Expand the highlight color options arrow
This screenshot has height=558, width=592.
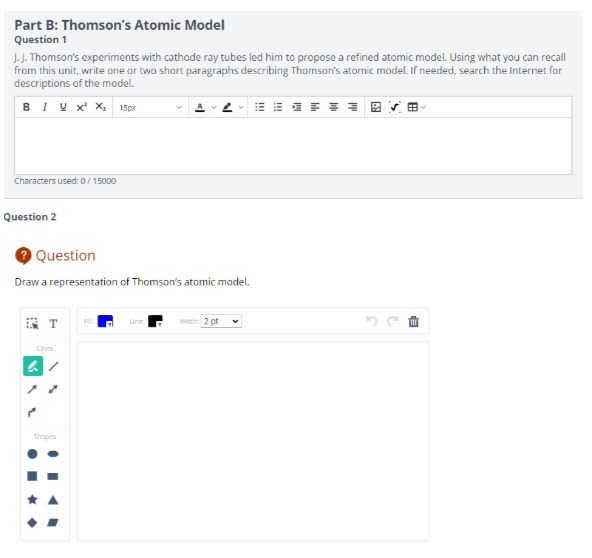(241, 108)
